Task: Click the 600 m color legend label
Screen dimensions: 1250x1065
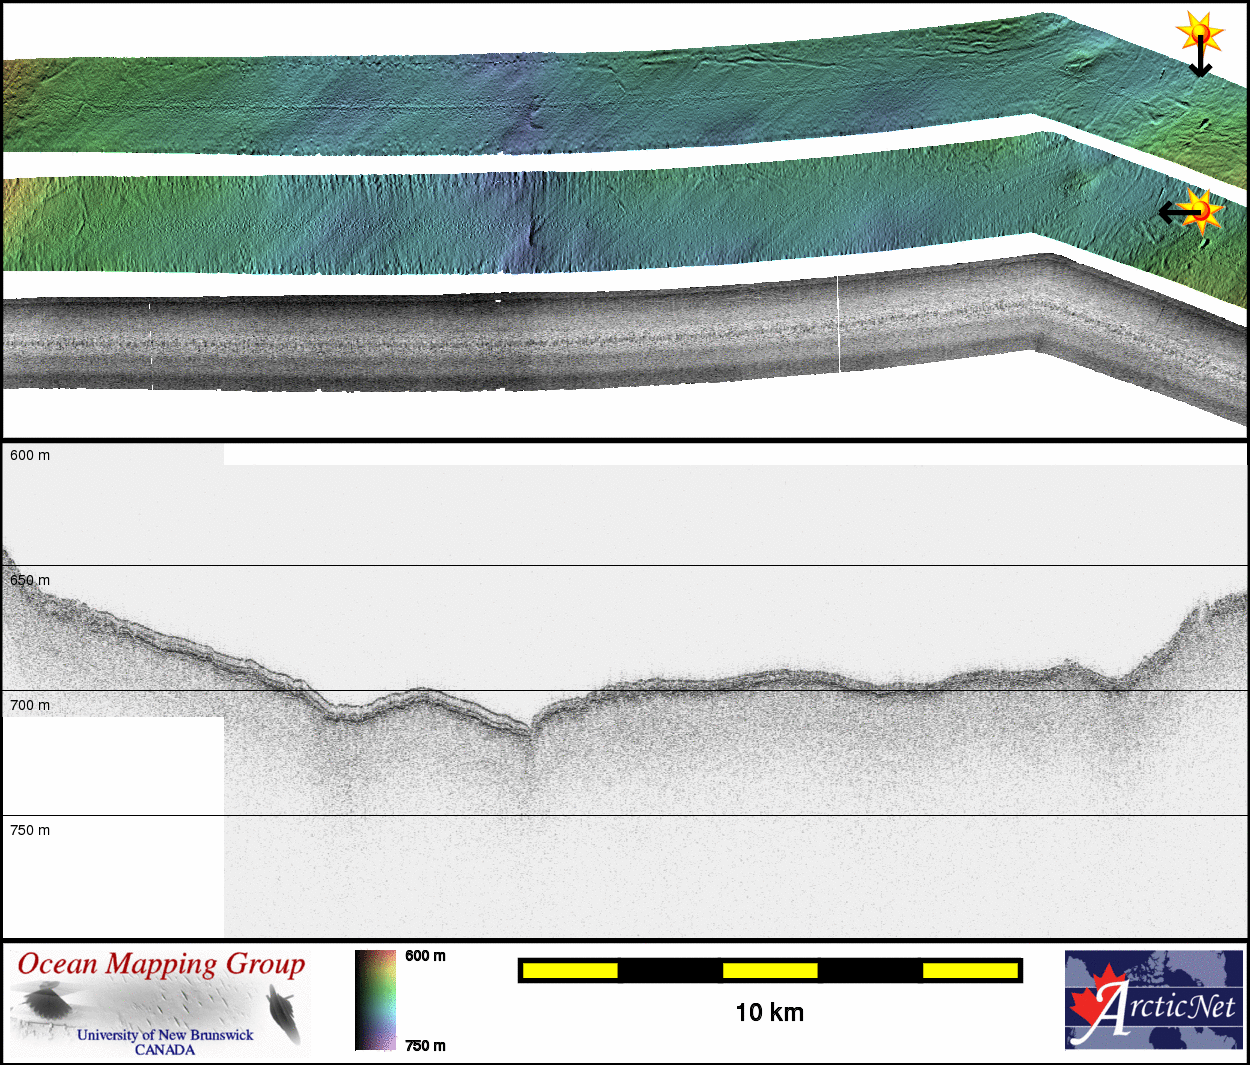Action: coord(425,956)
